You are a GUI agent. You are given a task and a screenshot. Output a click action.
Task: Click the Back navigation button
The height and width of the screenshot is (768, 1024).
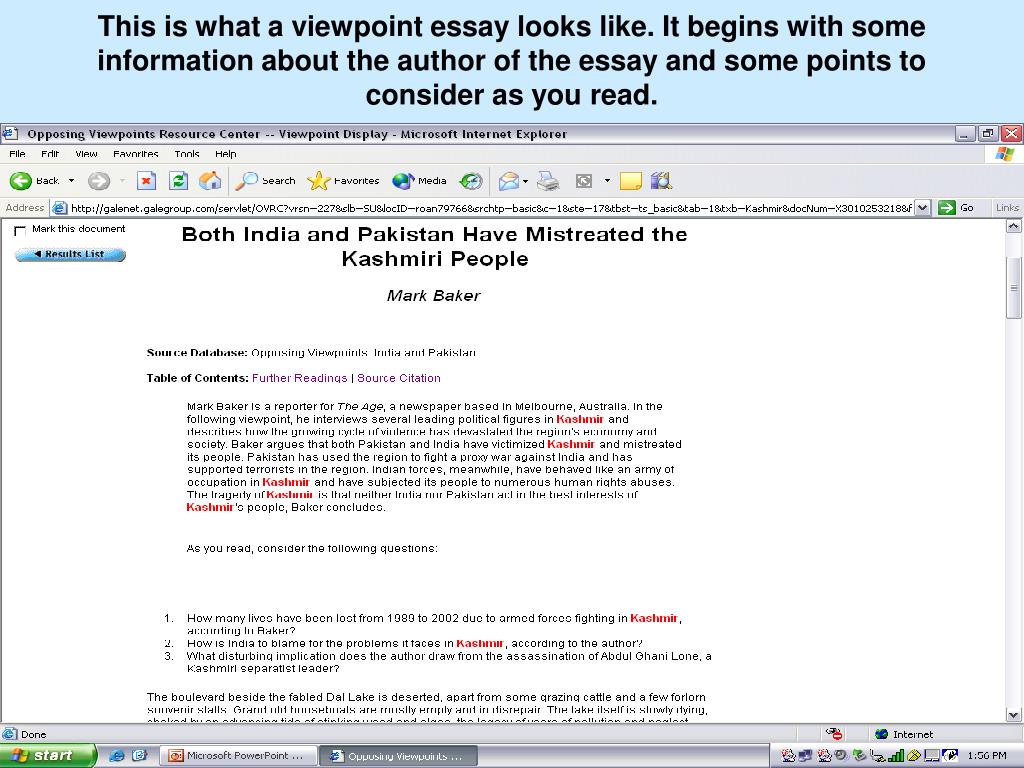click(x=34, y=181)
